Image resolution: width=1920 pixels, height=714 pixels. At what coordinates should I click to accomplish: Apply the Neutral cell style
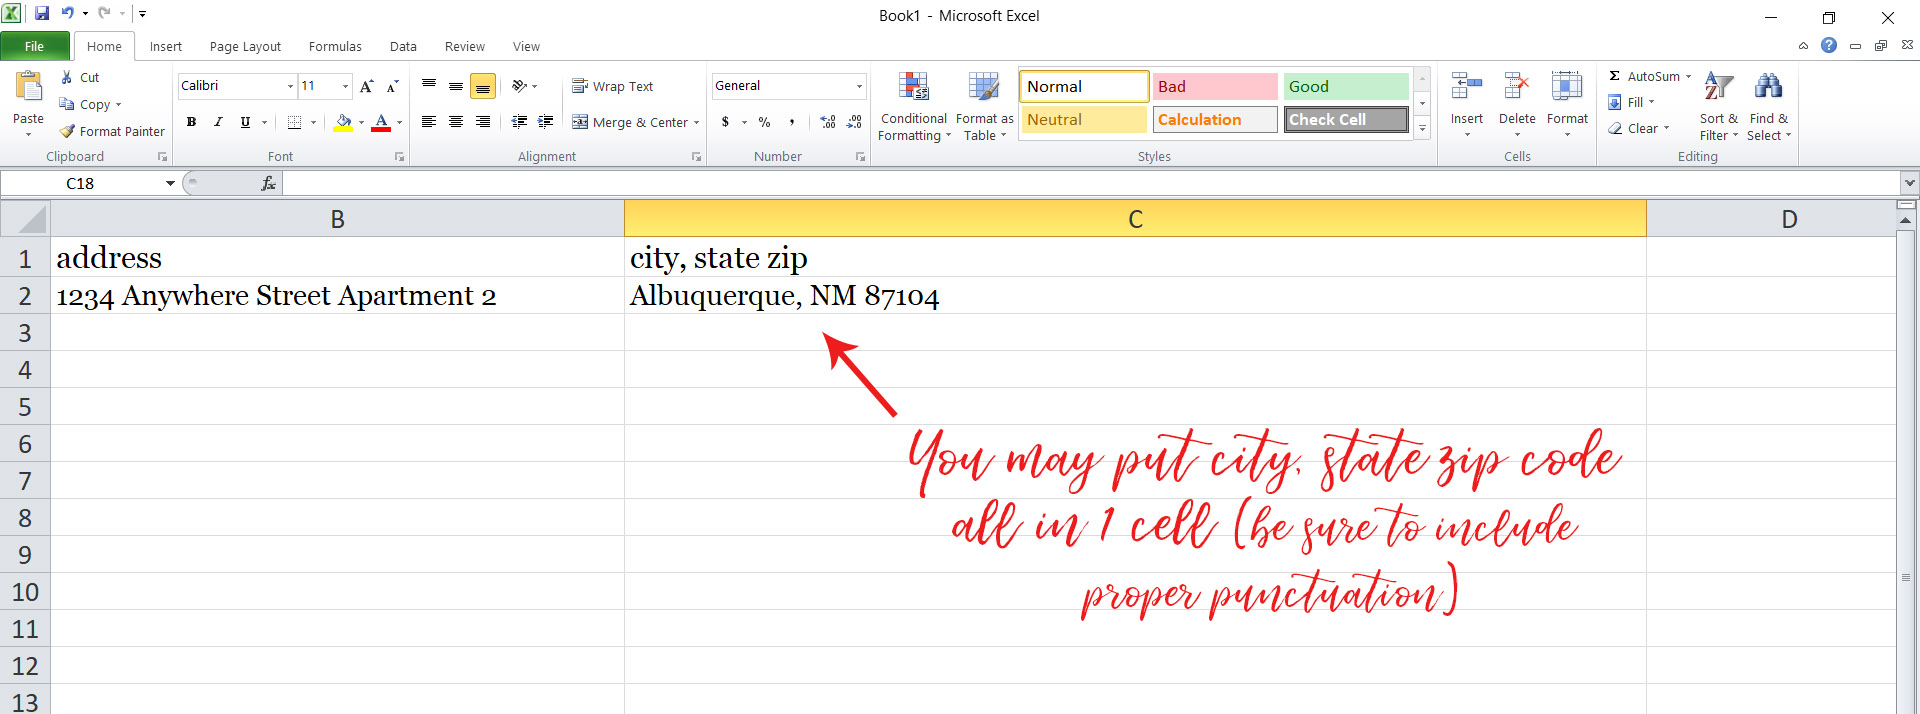point(1084,119)
